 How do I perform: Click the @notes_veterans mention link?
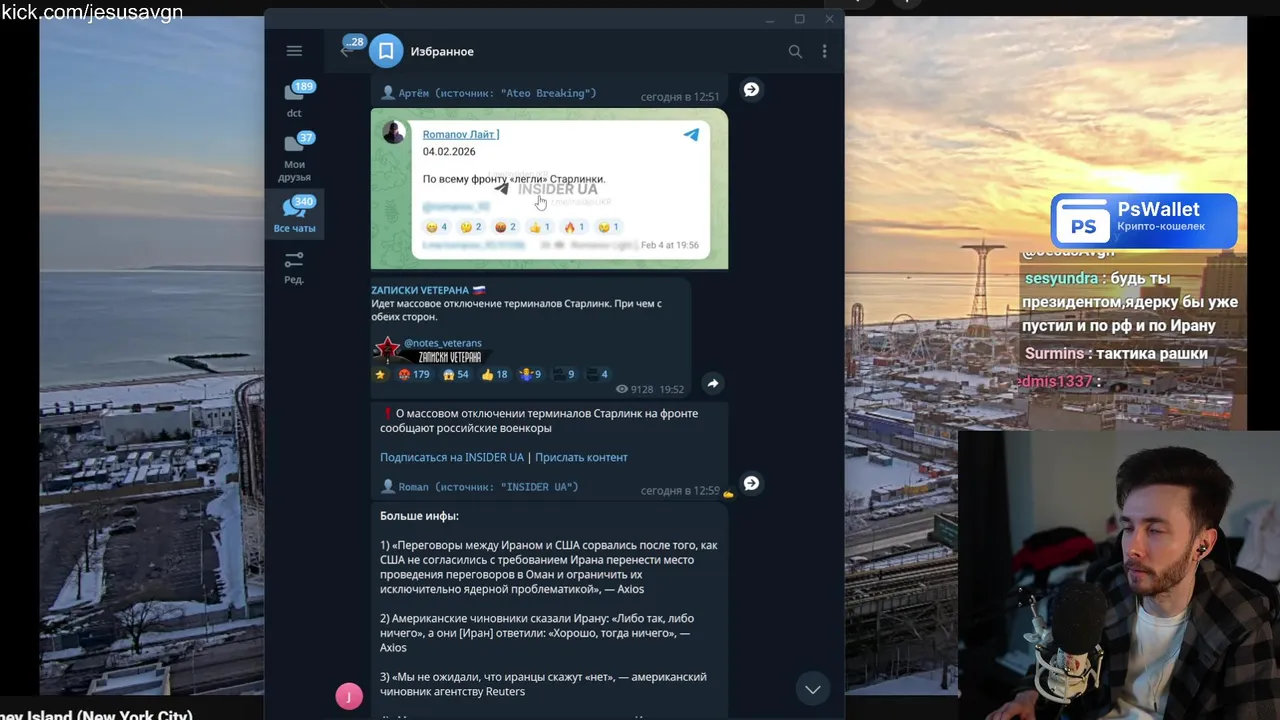click(443, 343)
